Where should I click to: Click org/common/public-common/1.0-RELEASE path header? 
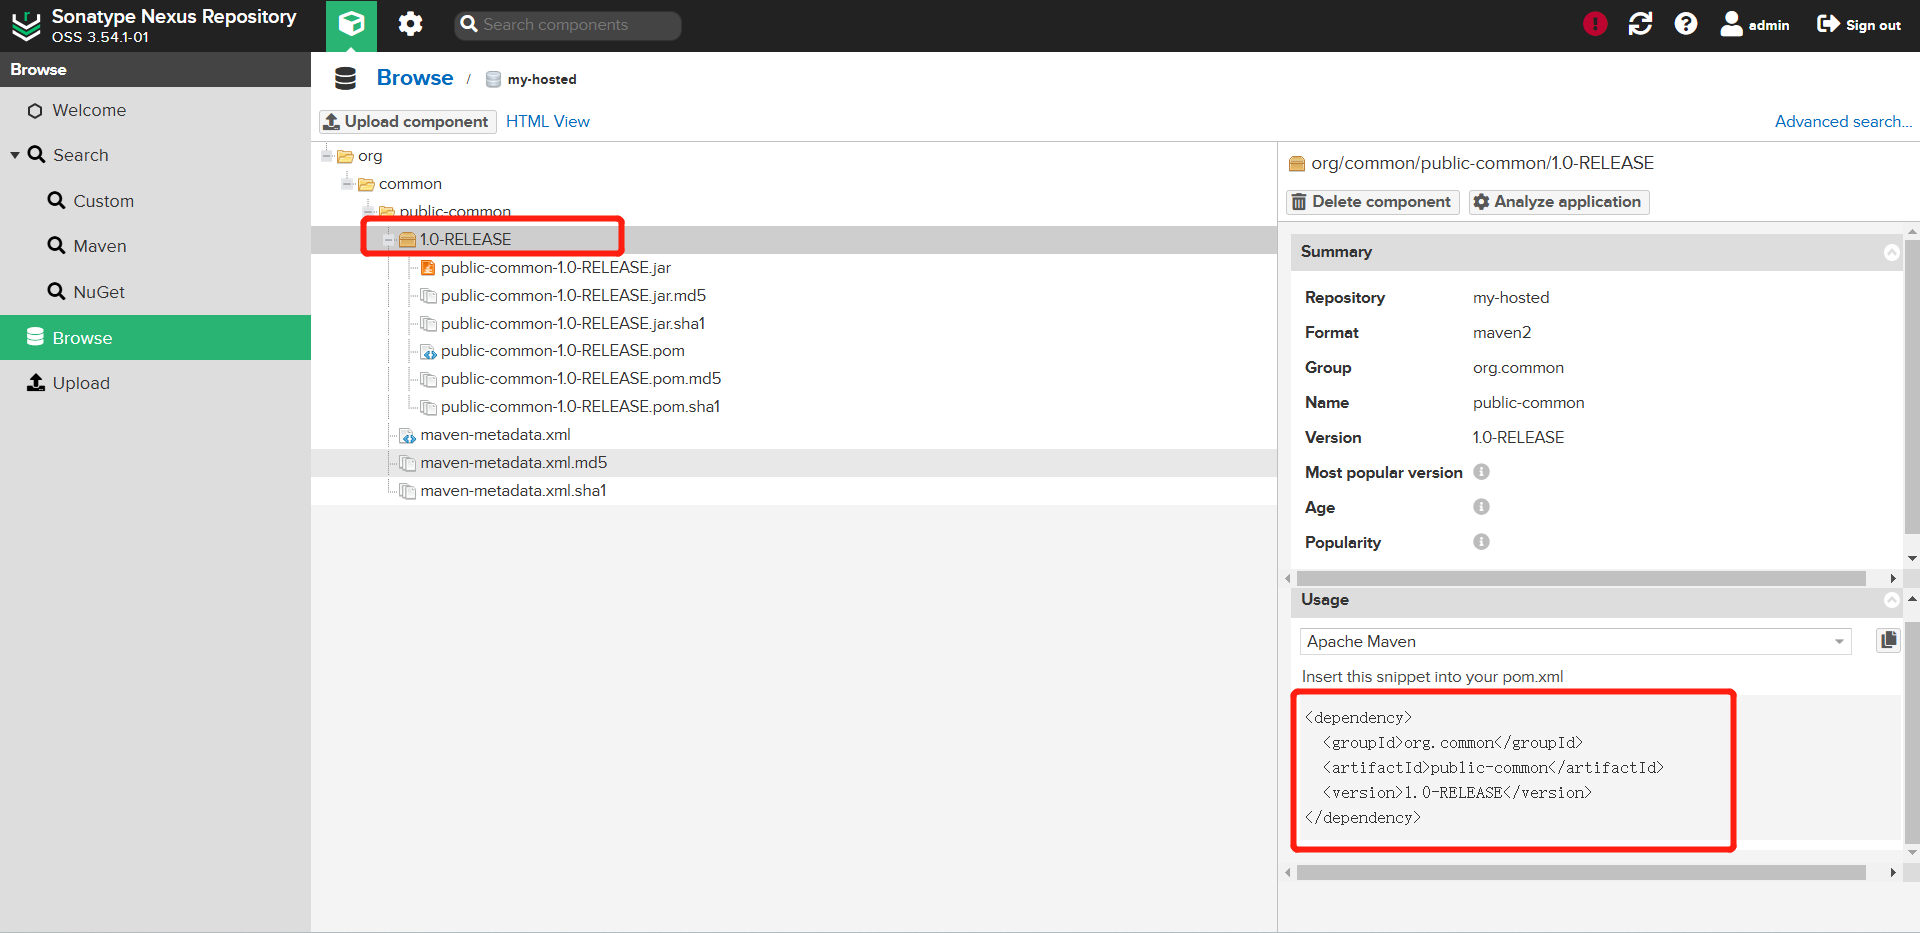[1482, 163]
